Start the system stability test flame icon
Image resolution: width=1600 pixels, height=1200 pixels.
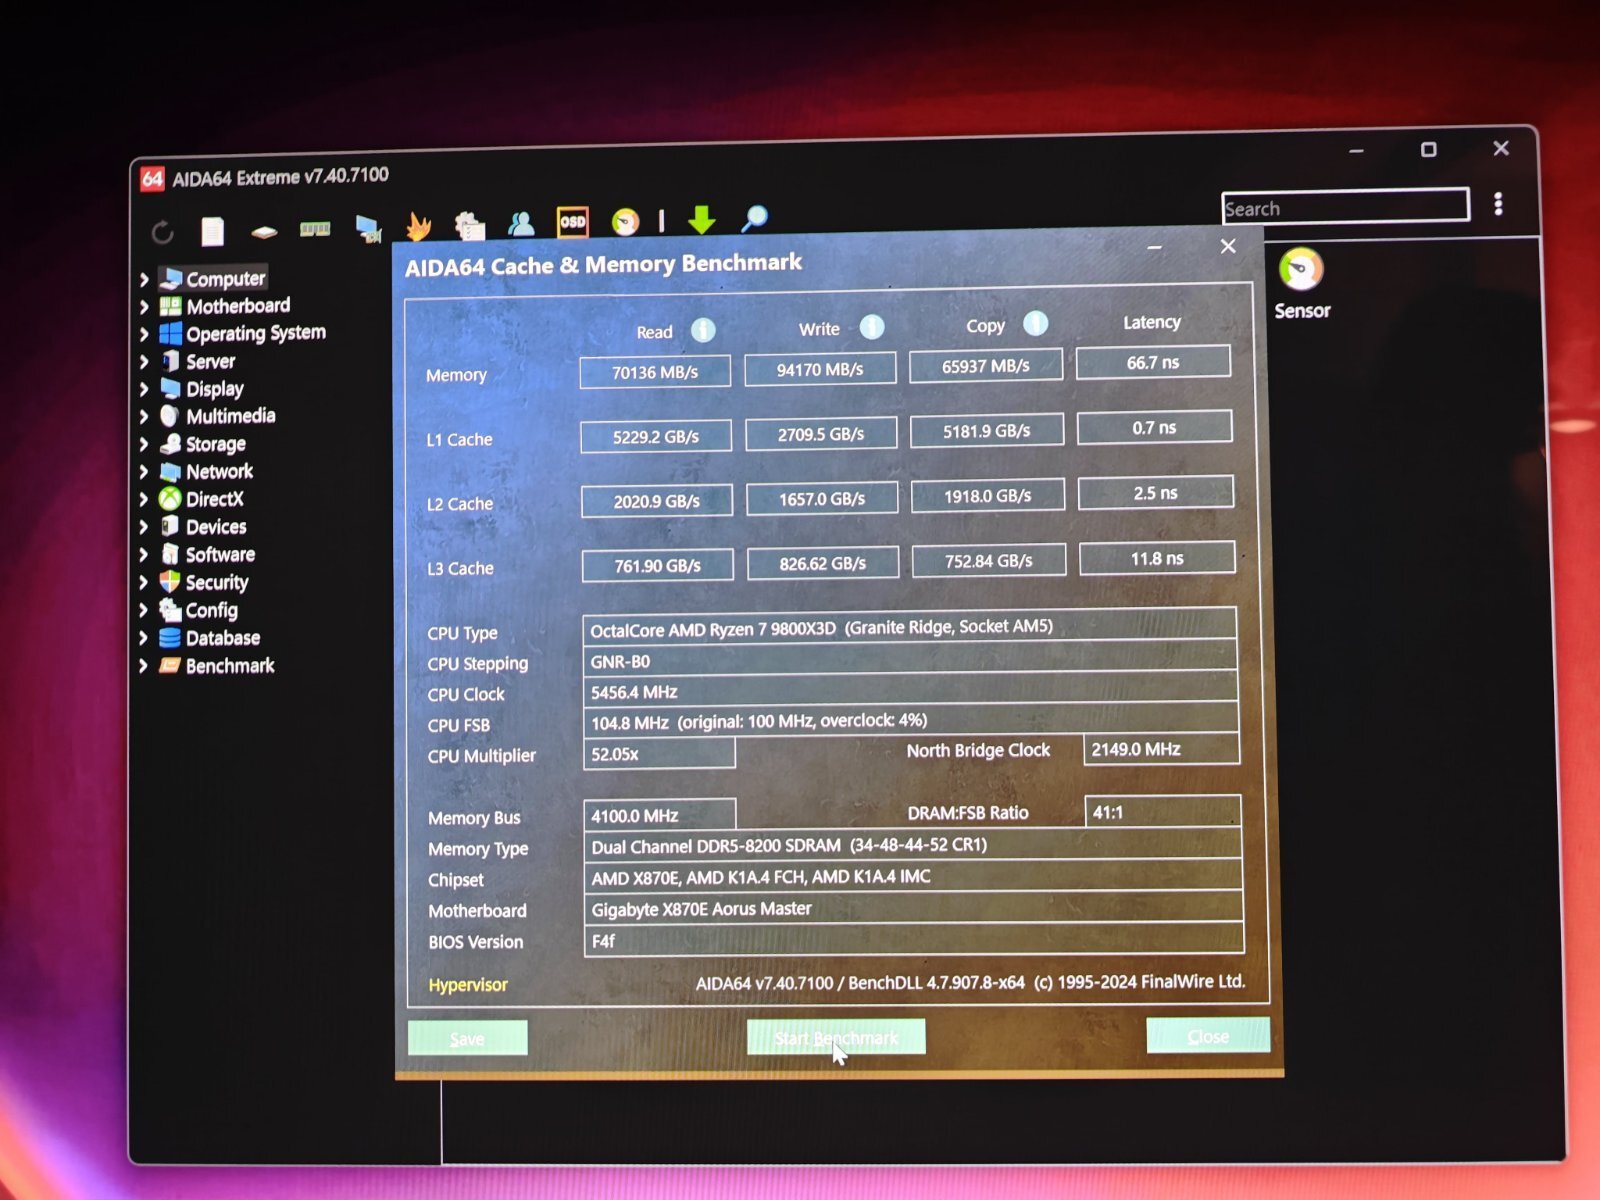[x=418, y=227]
